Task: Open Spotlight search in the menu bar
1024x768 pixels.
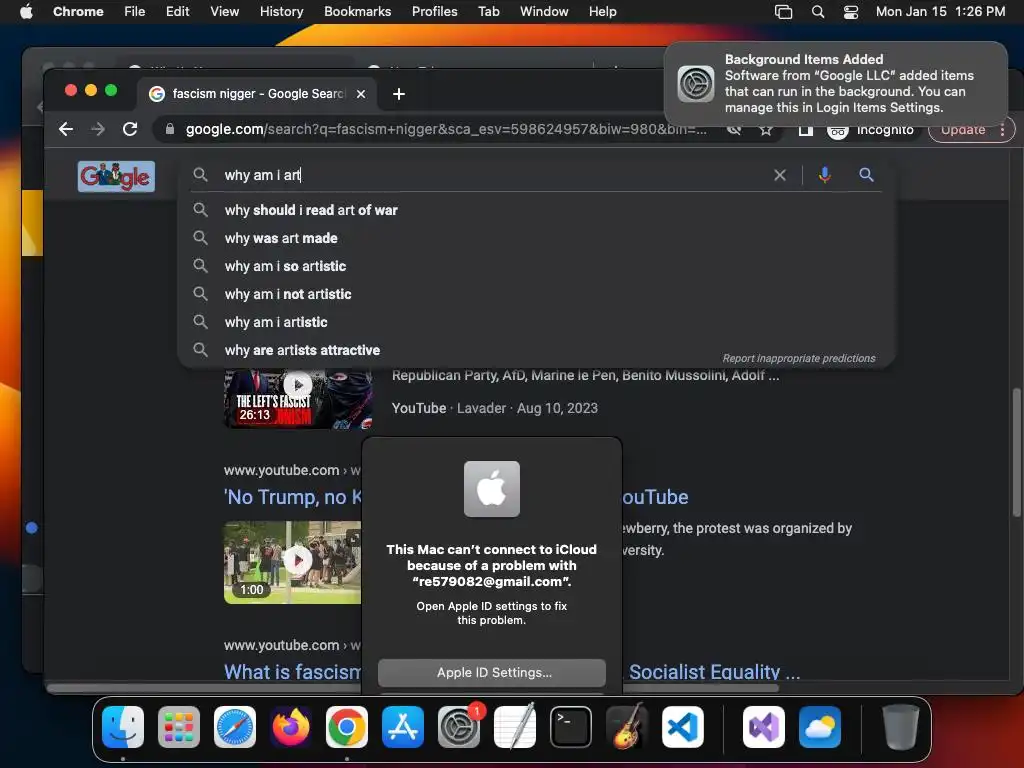Action: 818,12
